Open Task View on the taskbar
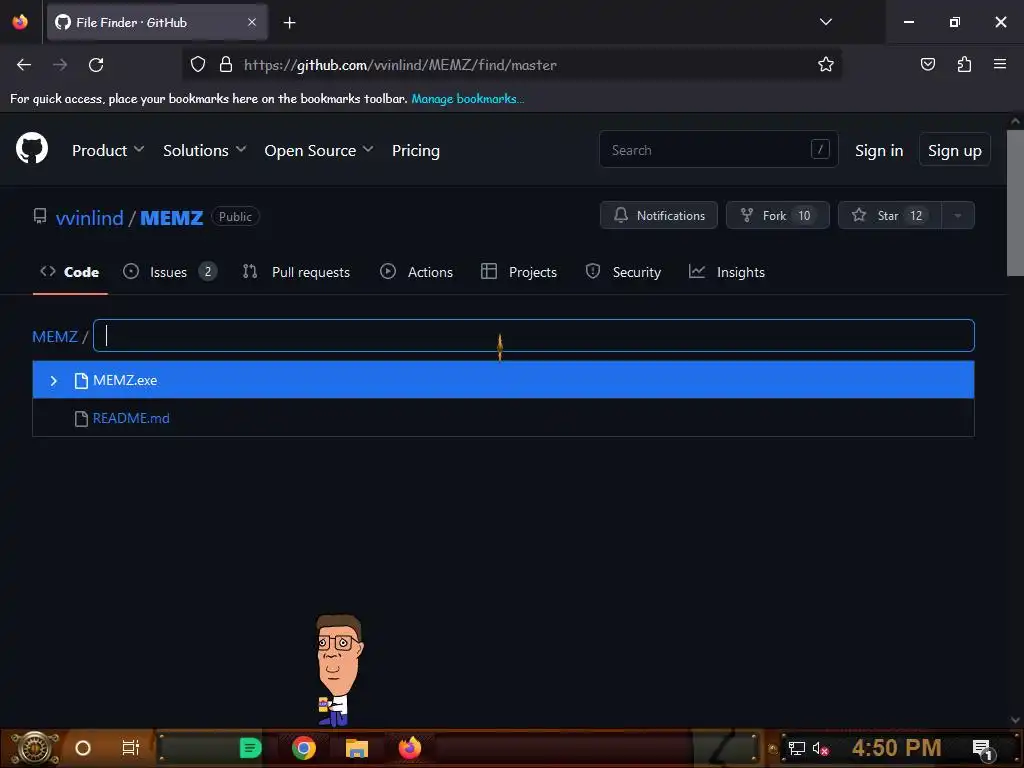1024x768 pixels. click(x=131, y=748)
